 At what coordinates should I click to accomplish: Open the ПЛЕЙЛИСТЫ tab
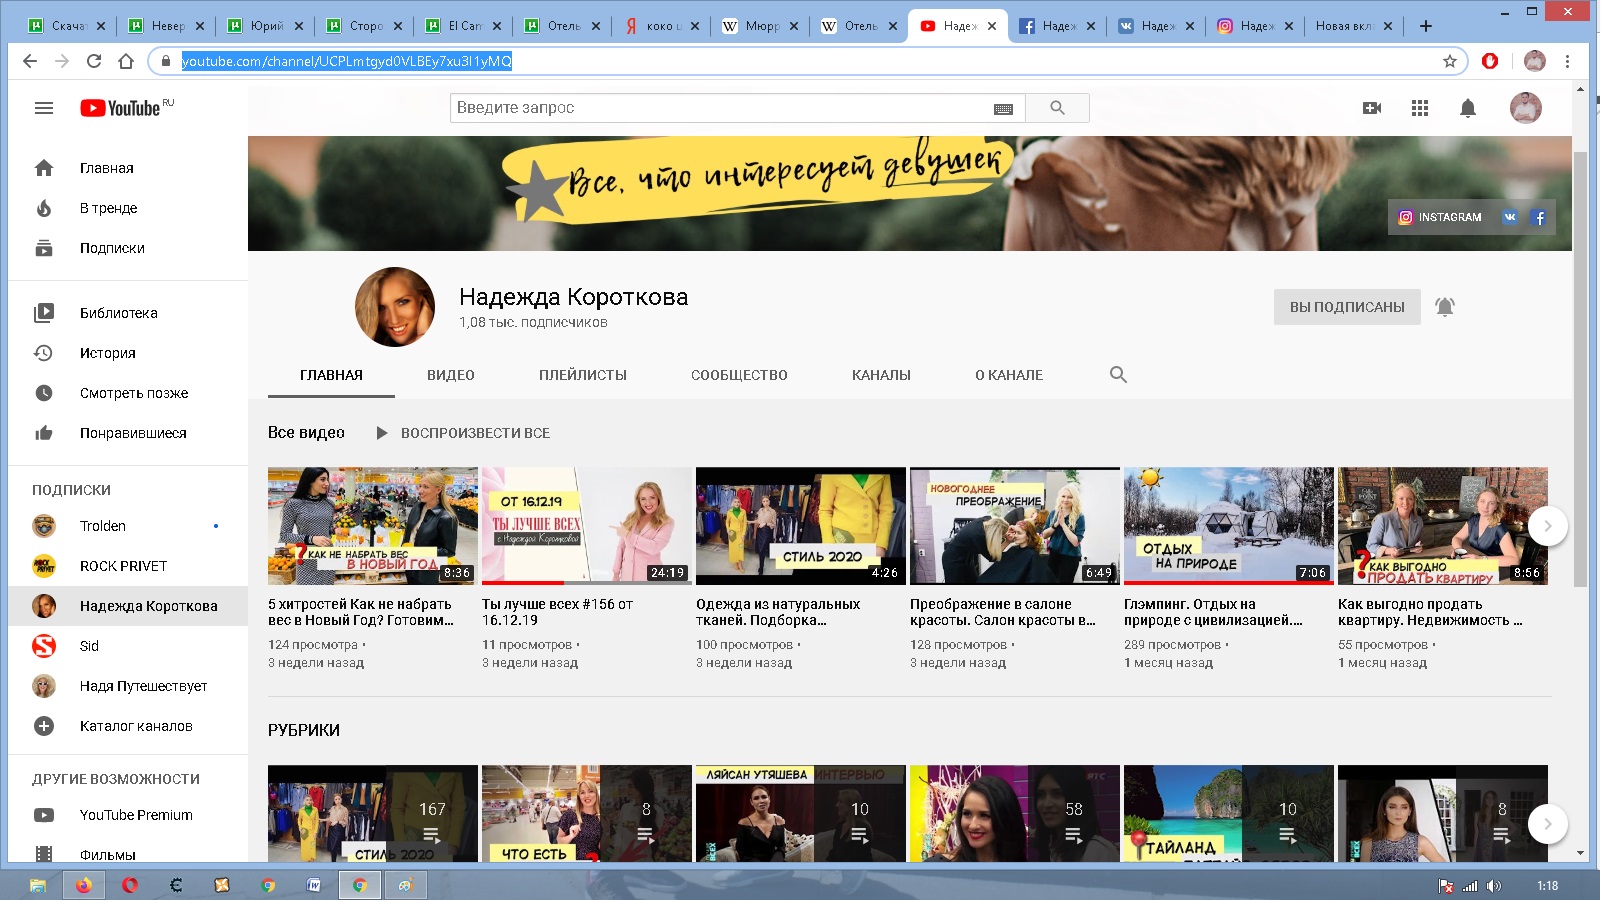(583, 375)
